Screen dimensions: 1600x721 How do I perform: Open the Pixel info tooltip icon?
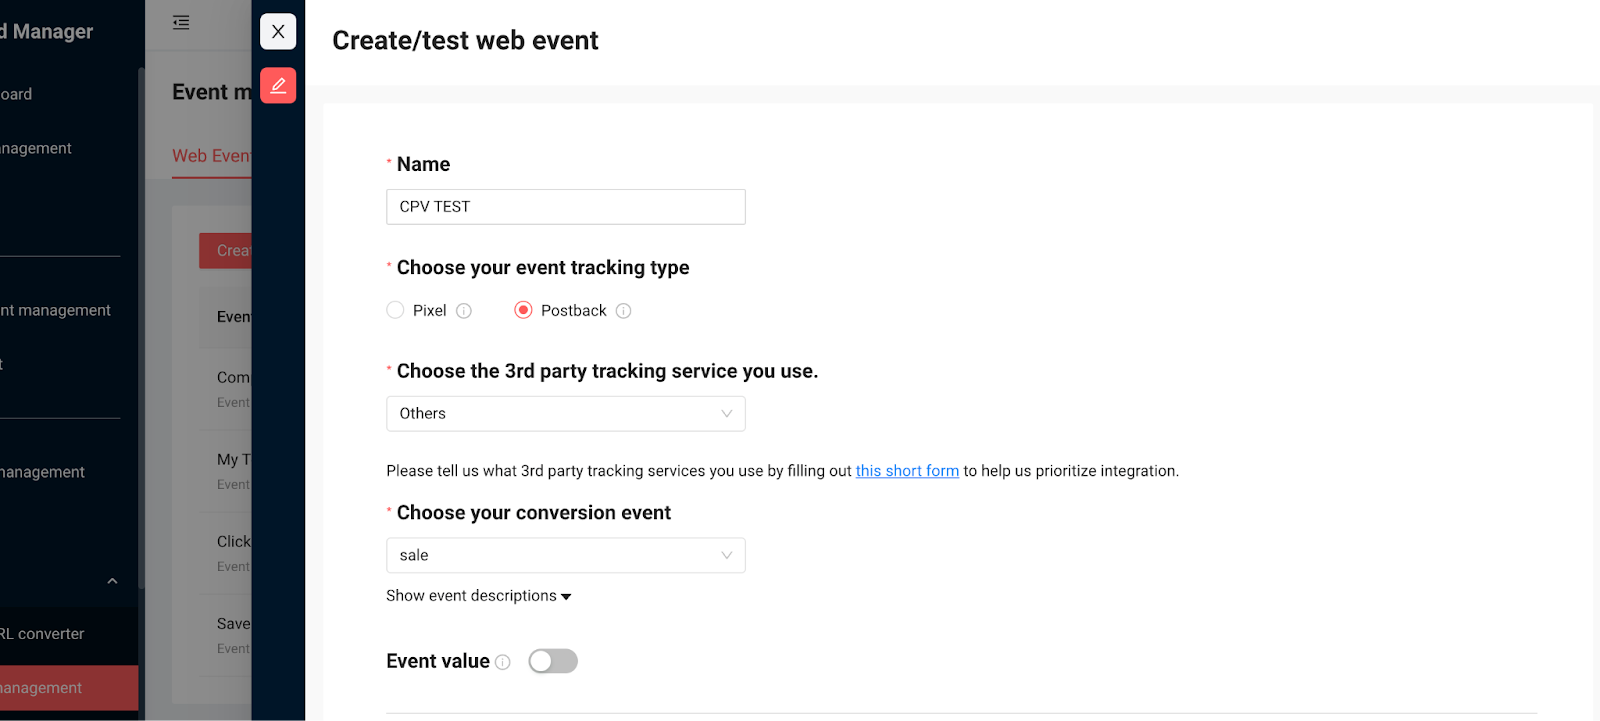click(464, 311)
